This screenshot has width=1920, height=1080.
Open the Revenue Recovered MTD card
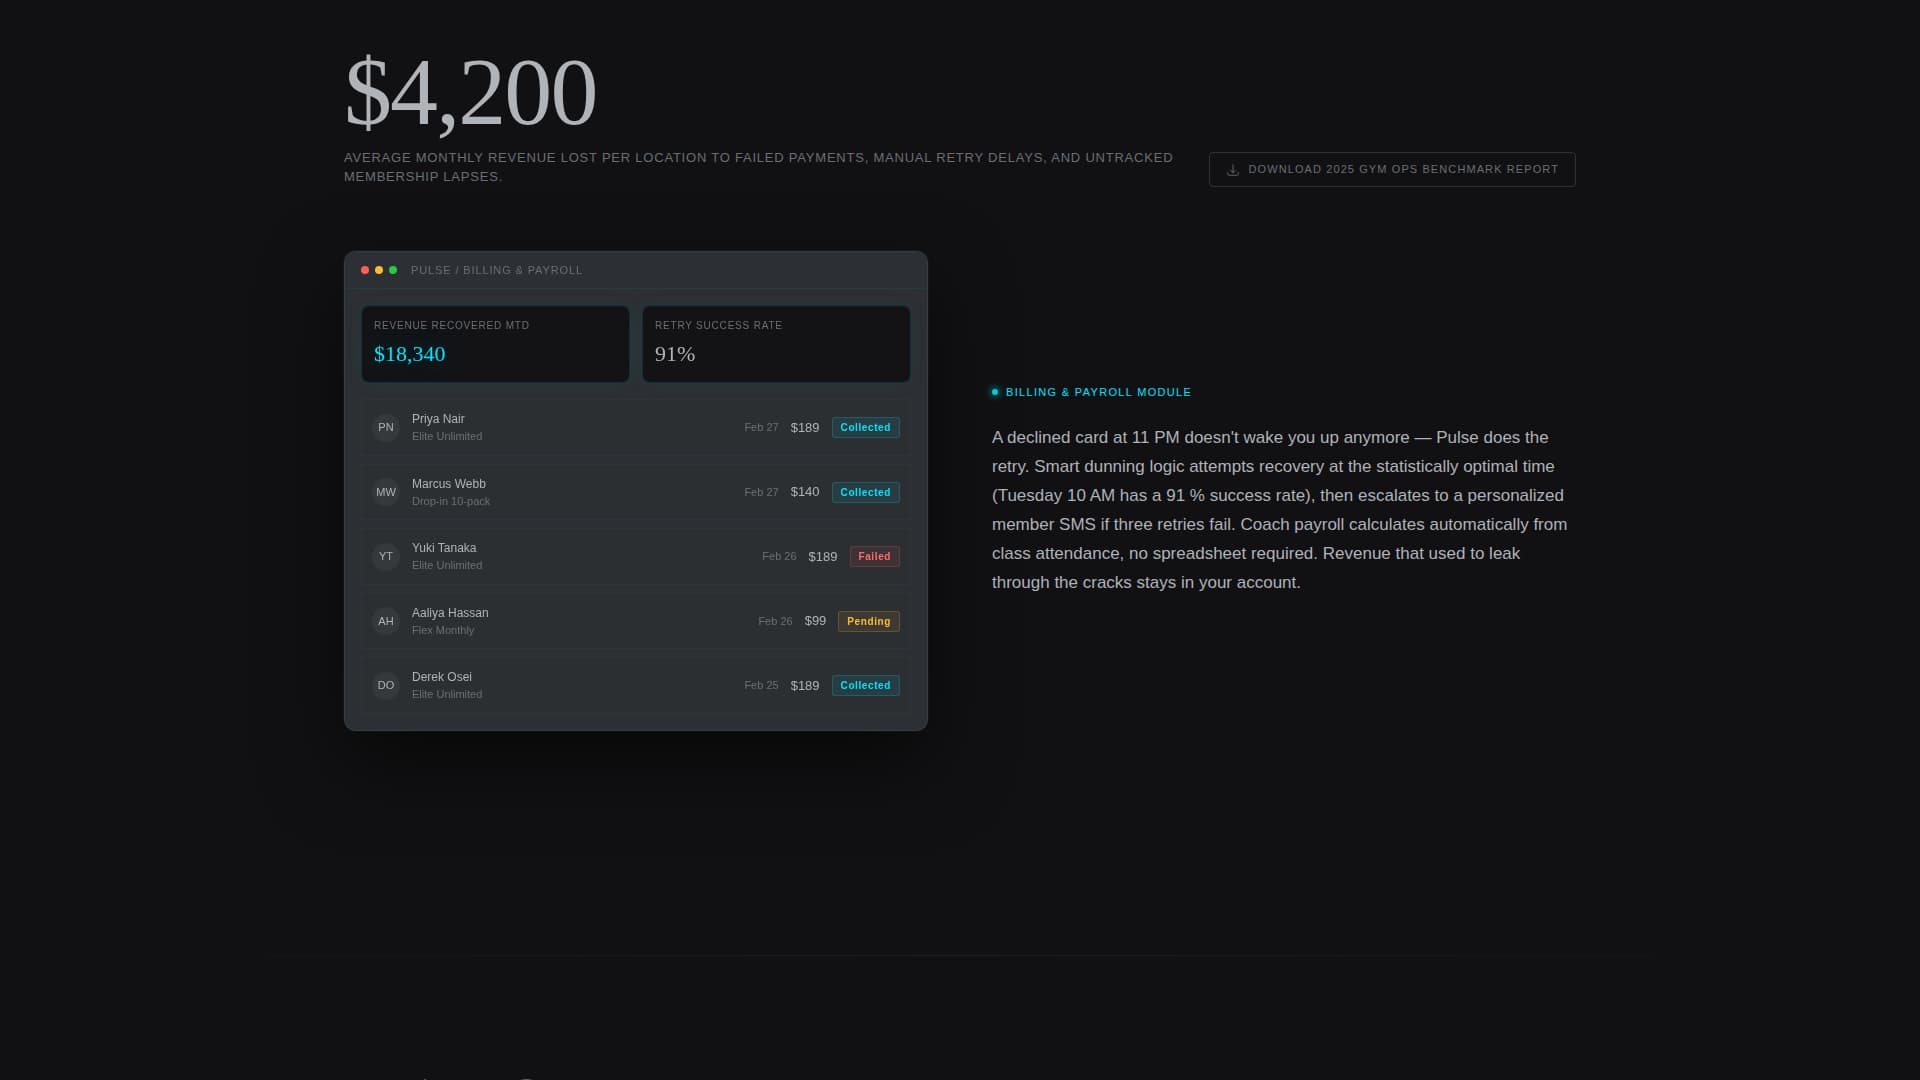(495, 344)
